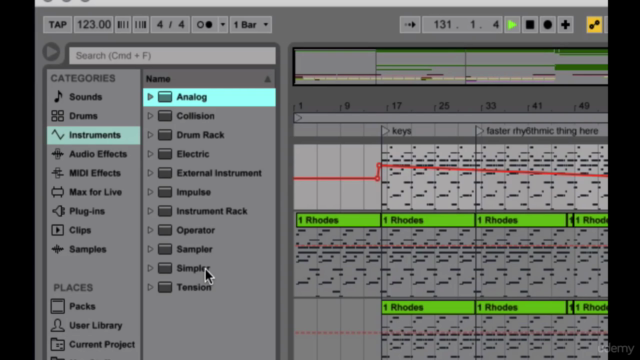
Task: Select the 131. 1. 4 position field
Action: (x=462, y=25)
